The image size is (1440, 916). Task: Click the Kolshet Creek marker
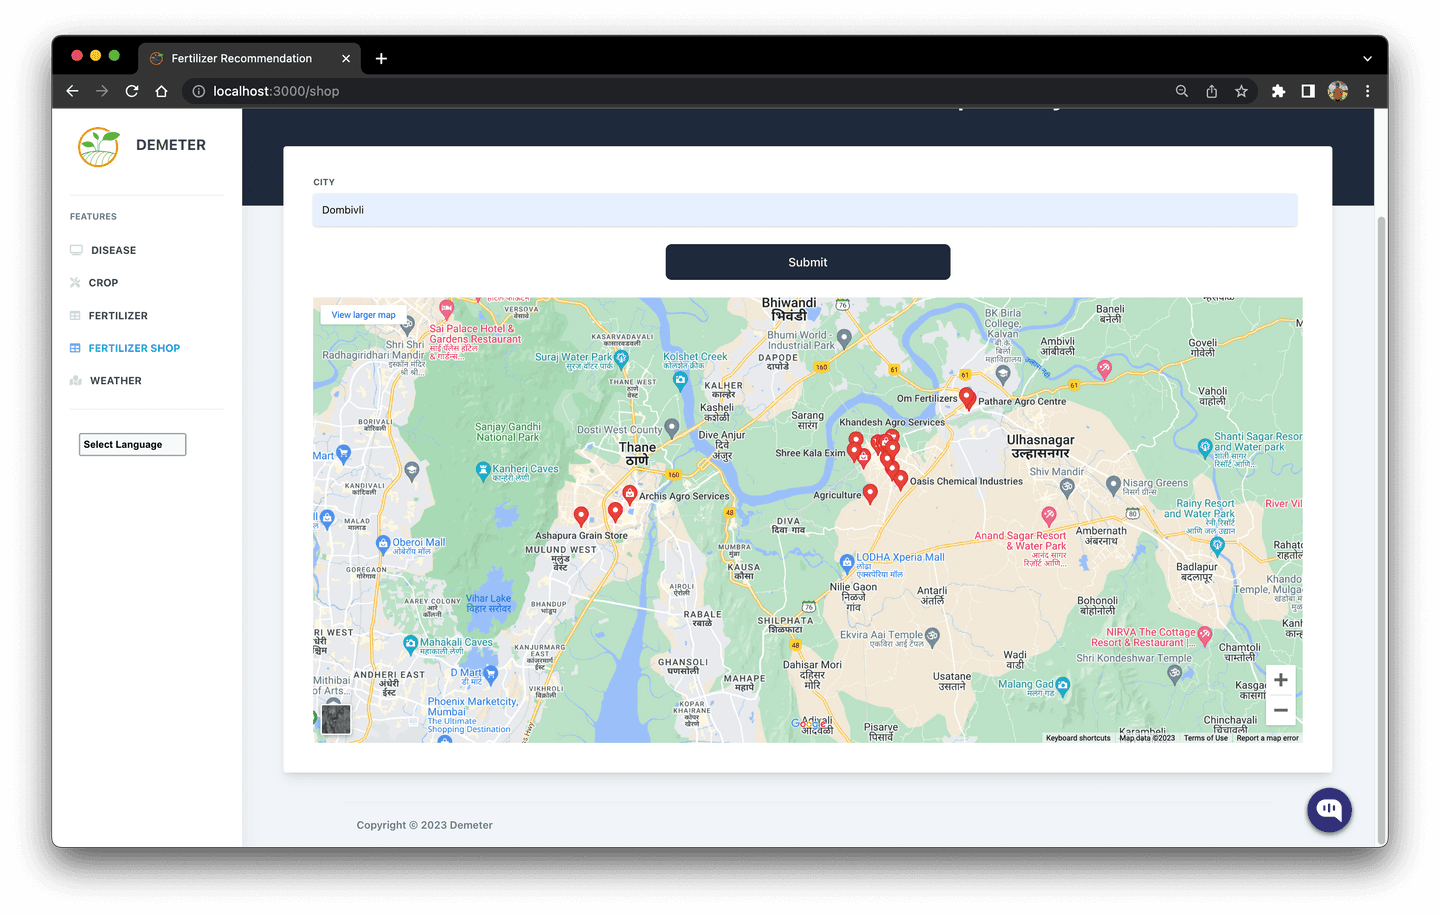point(680,380)
